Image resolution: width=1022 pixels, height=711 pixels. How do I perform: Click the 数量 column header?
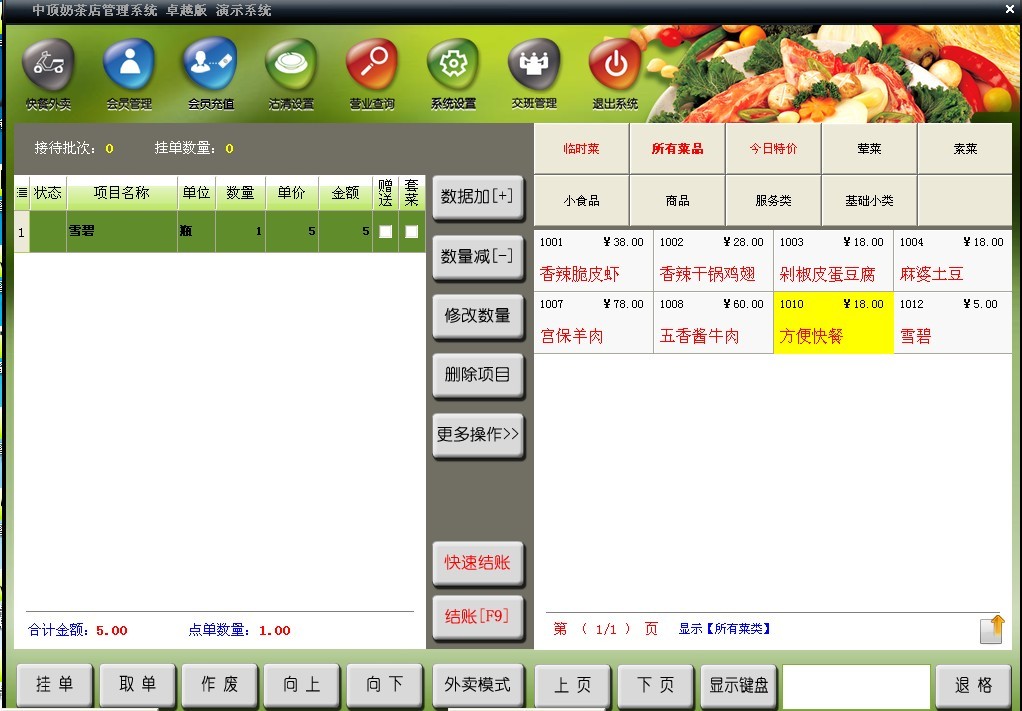pos(241,193)
